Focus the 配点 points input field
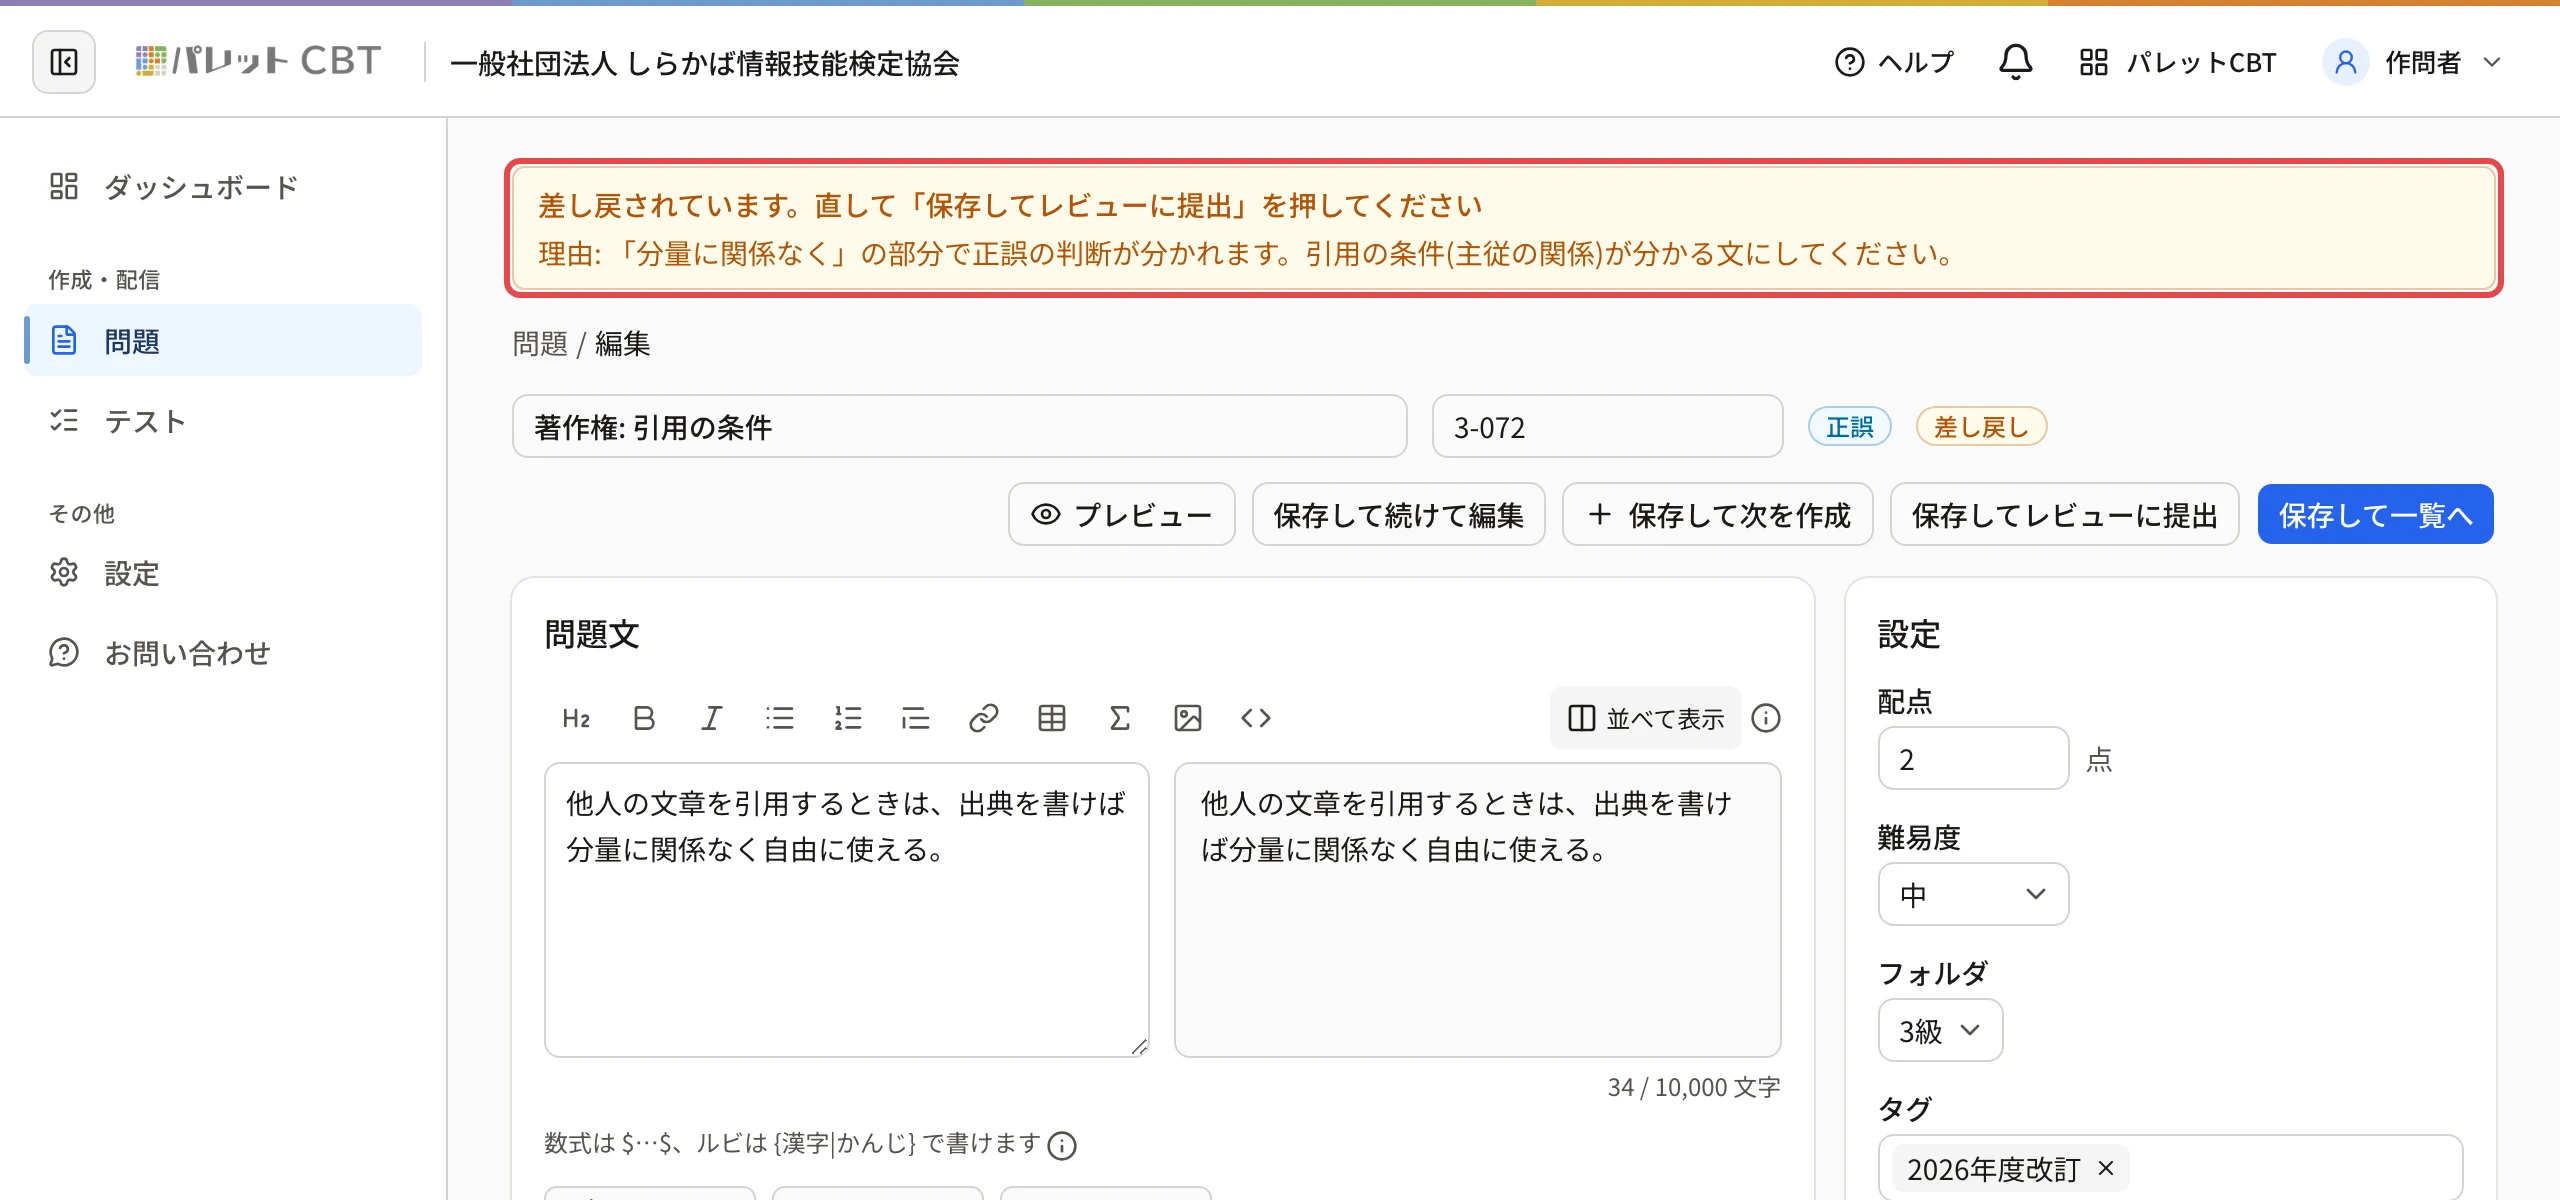 [1973, 758]
